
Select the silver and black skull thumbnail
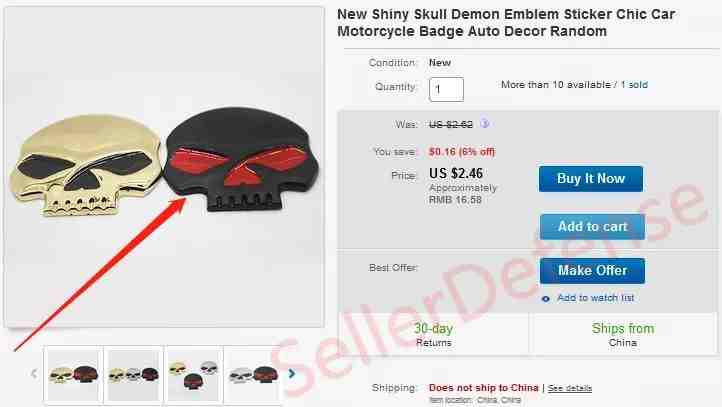point(253,374)
